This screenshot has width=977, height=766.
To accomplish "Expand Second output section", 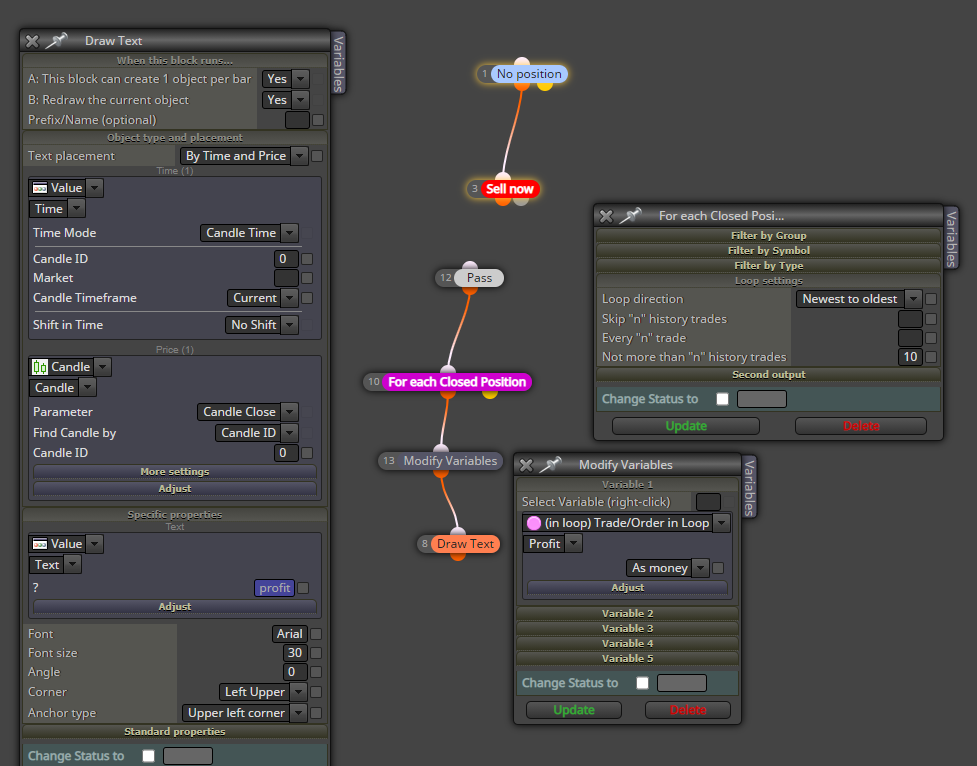I will pos(768,375).
